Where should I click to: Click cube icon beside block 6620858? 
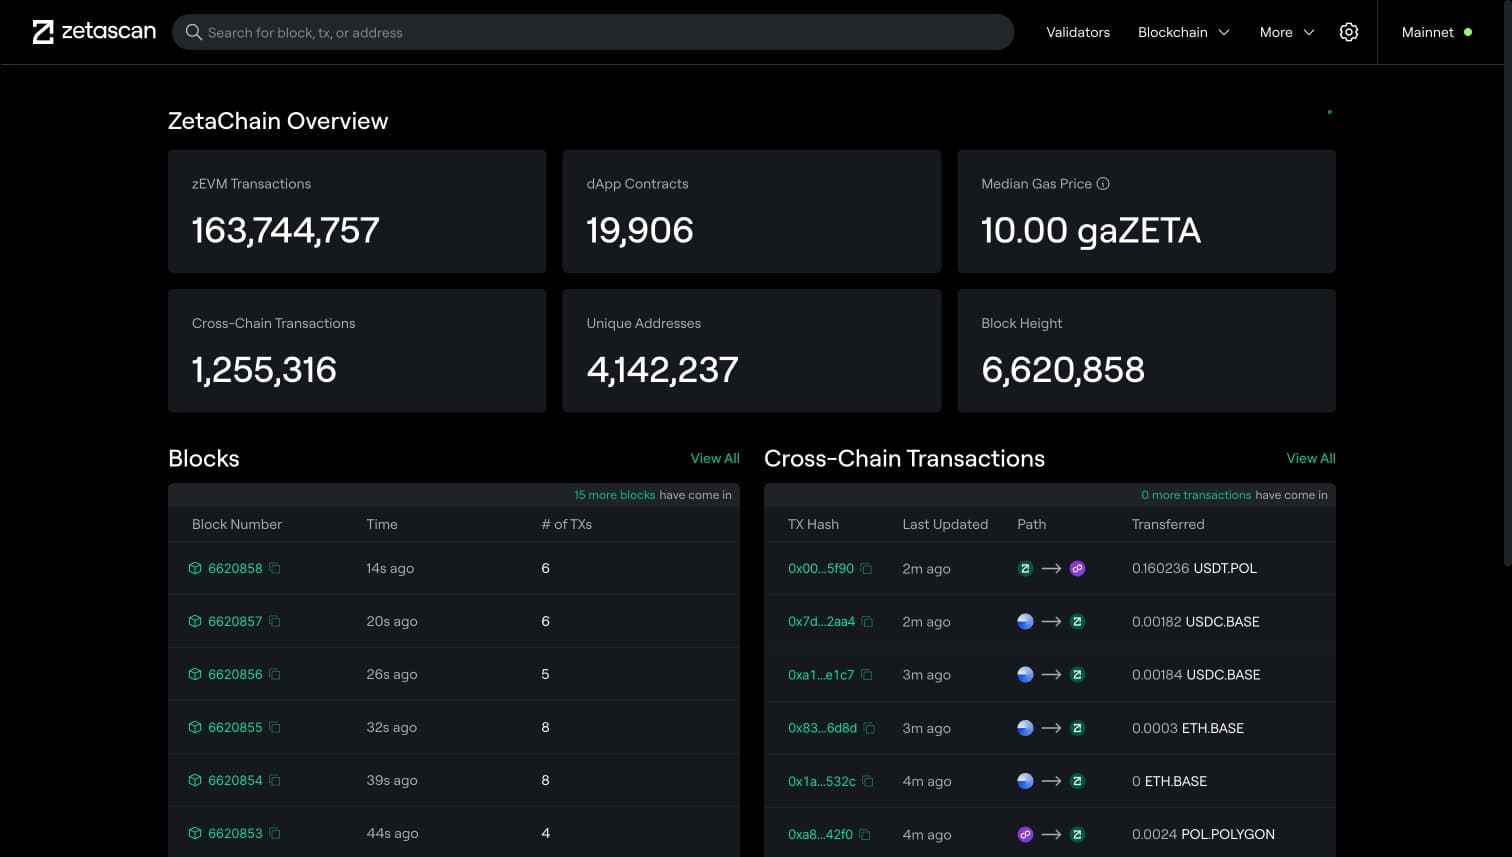(x=195, y=568)
